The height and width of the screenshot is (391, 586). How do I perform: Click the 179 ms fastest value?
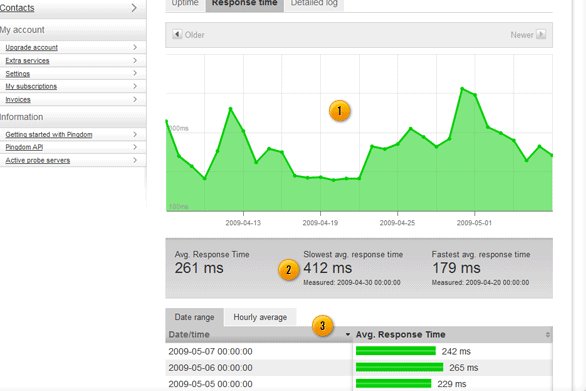(x=456, y=268)
